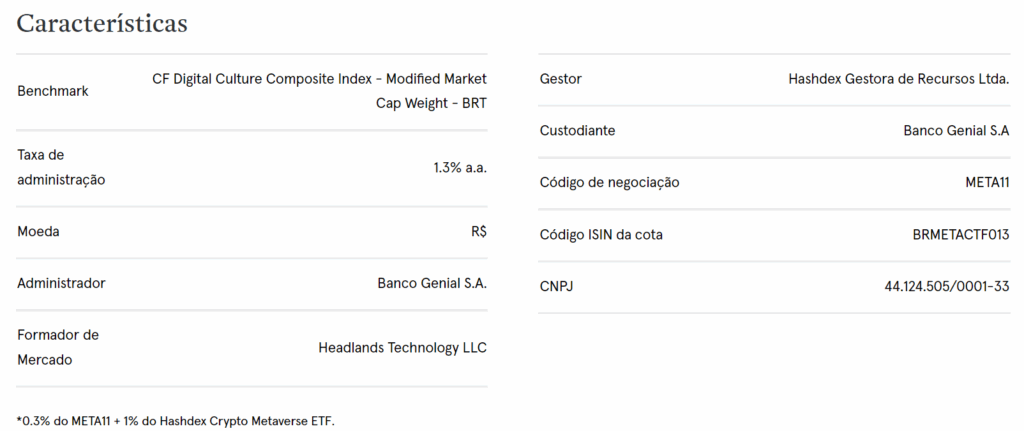Click the Gestor row label
Image resolution: width=1024 pixels, height=431 pixels.
pos(560,79)
